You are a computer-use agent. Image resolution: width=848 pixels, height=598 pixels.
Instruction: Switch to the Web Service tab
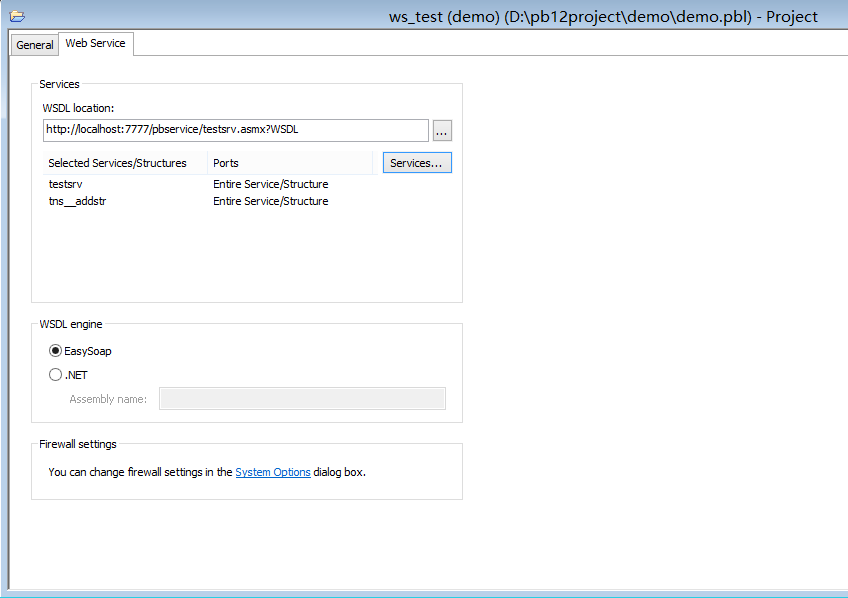coord(95,44)
